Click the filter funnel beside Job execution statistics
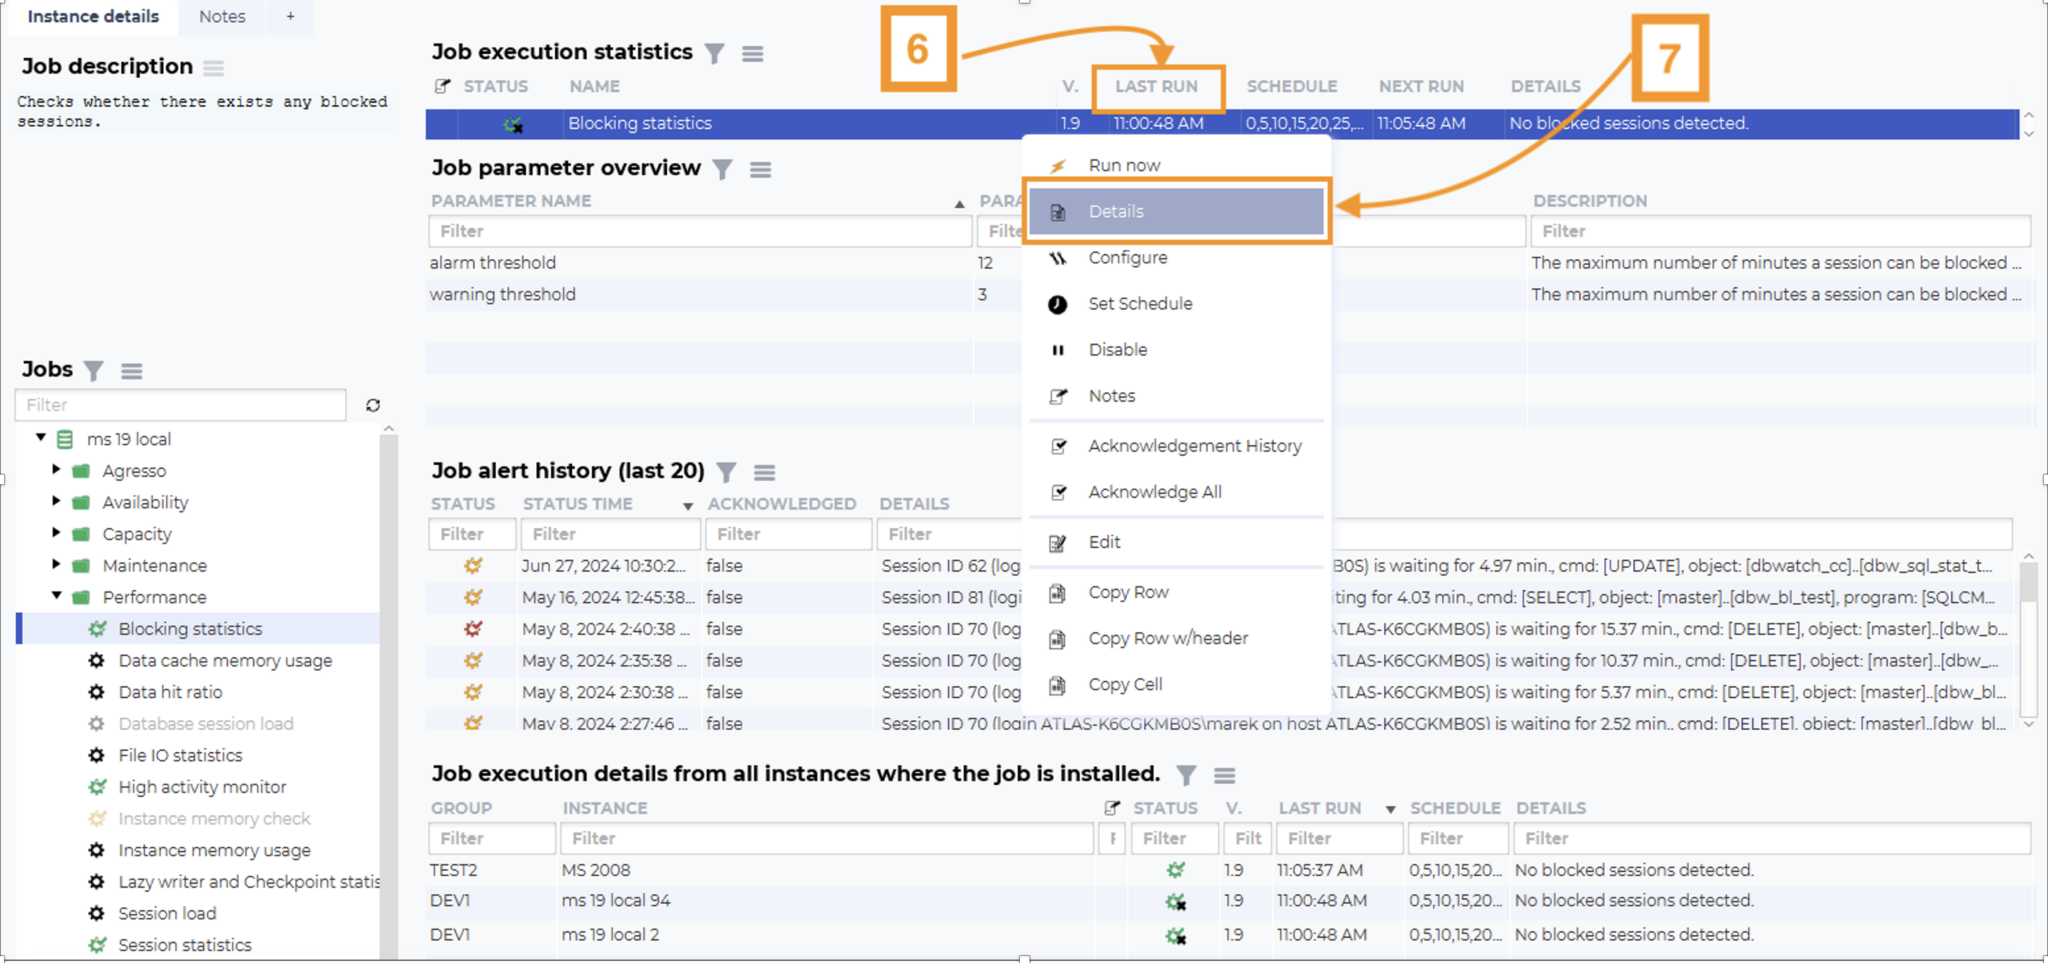The image size is (2048, 963). point(714,53)
